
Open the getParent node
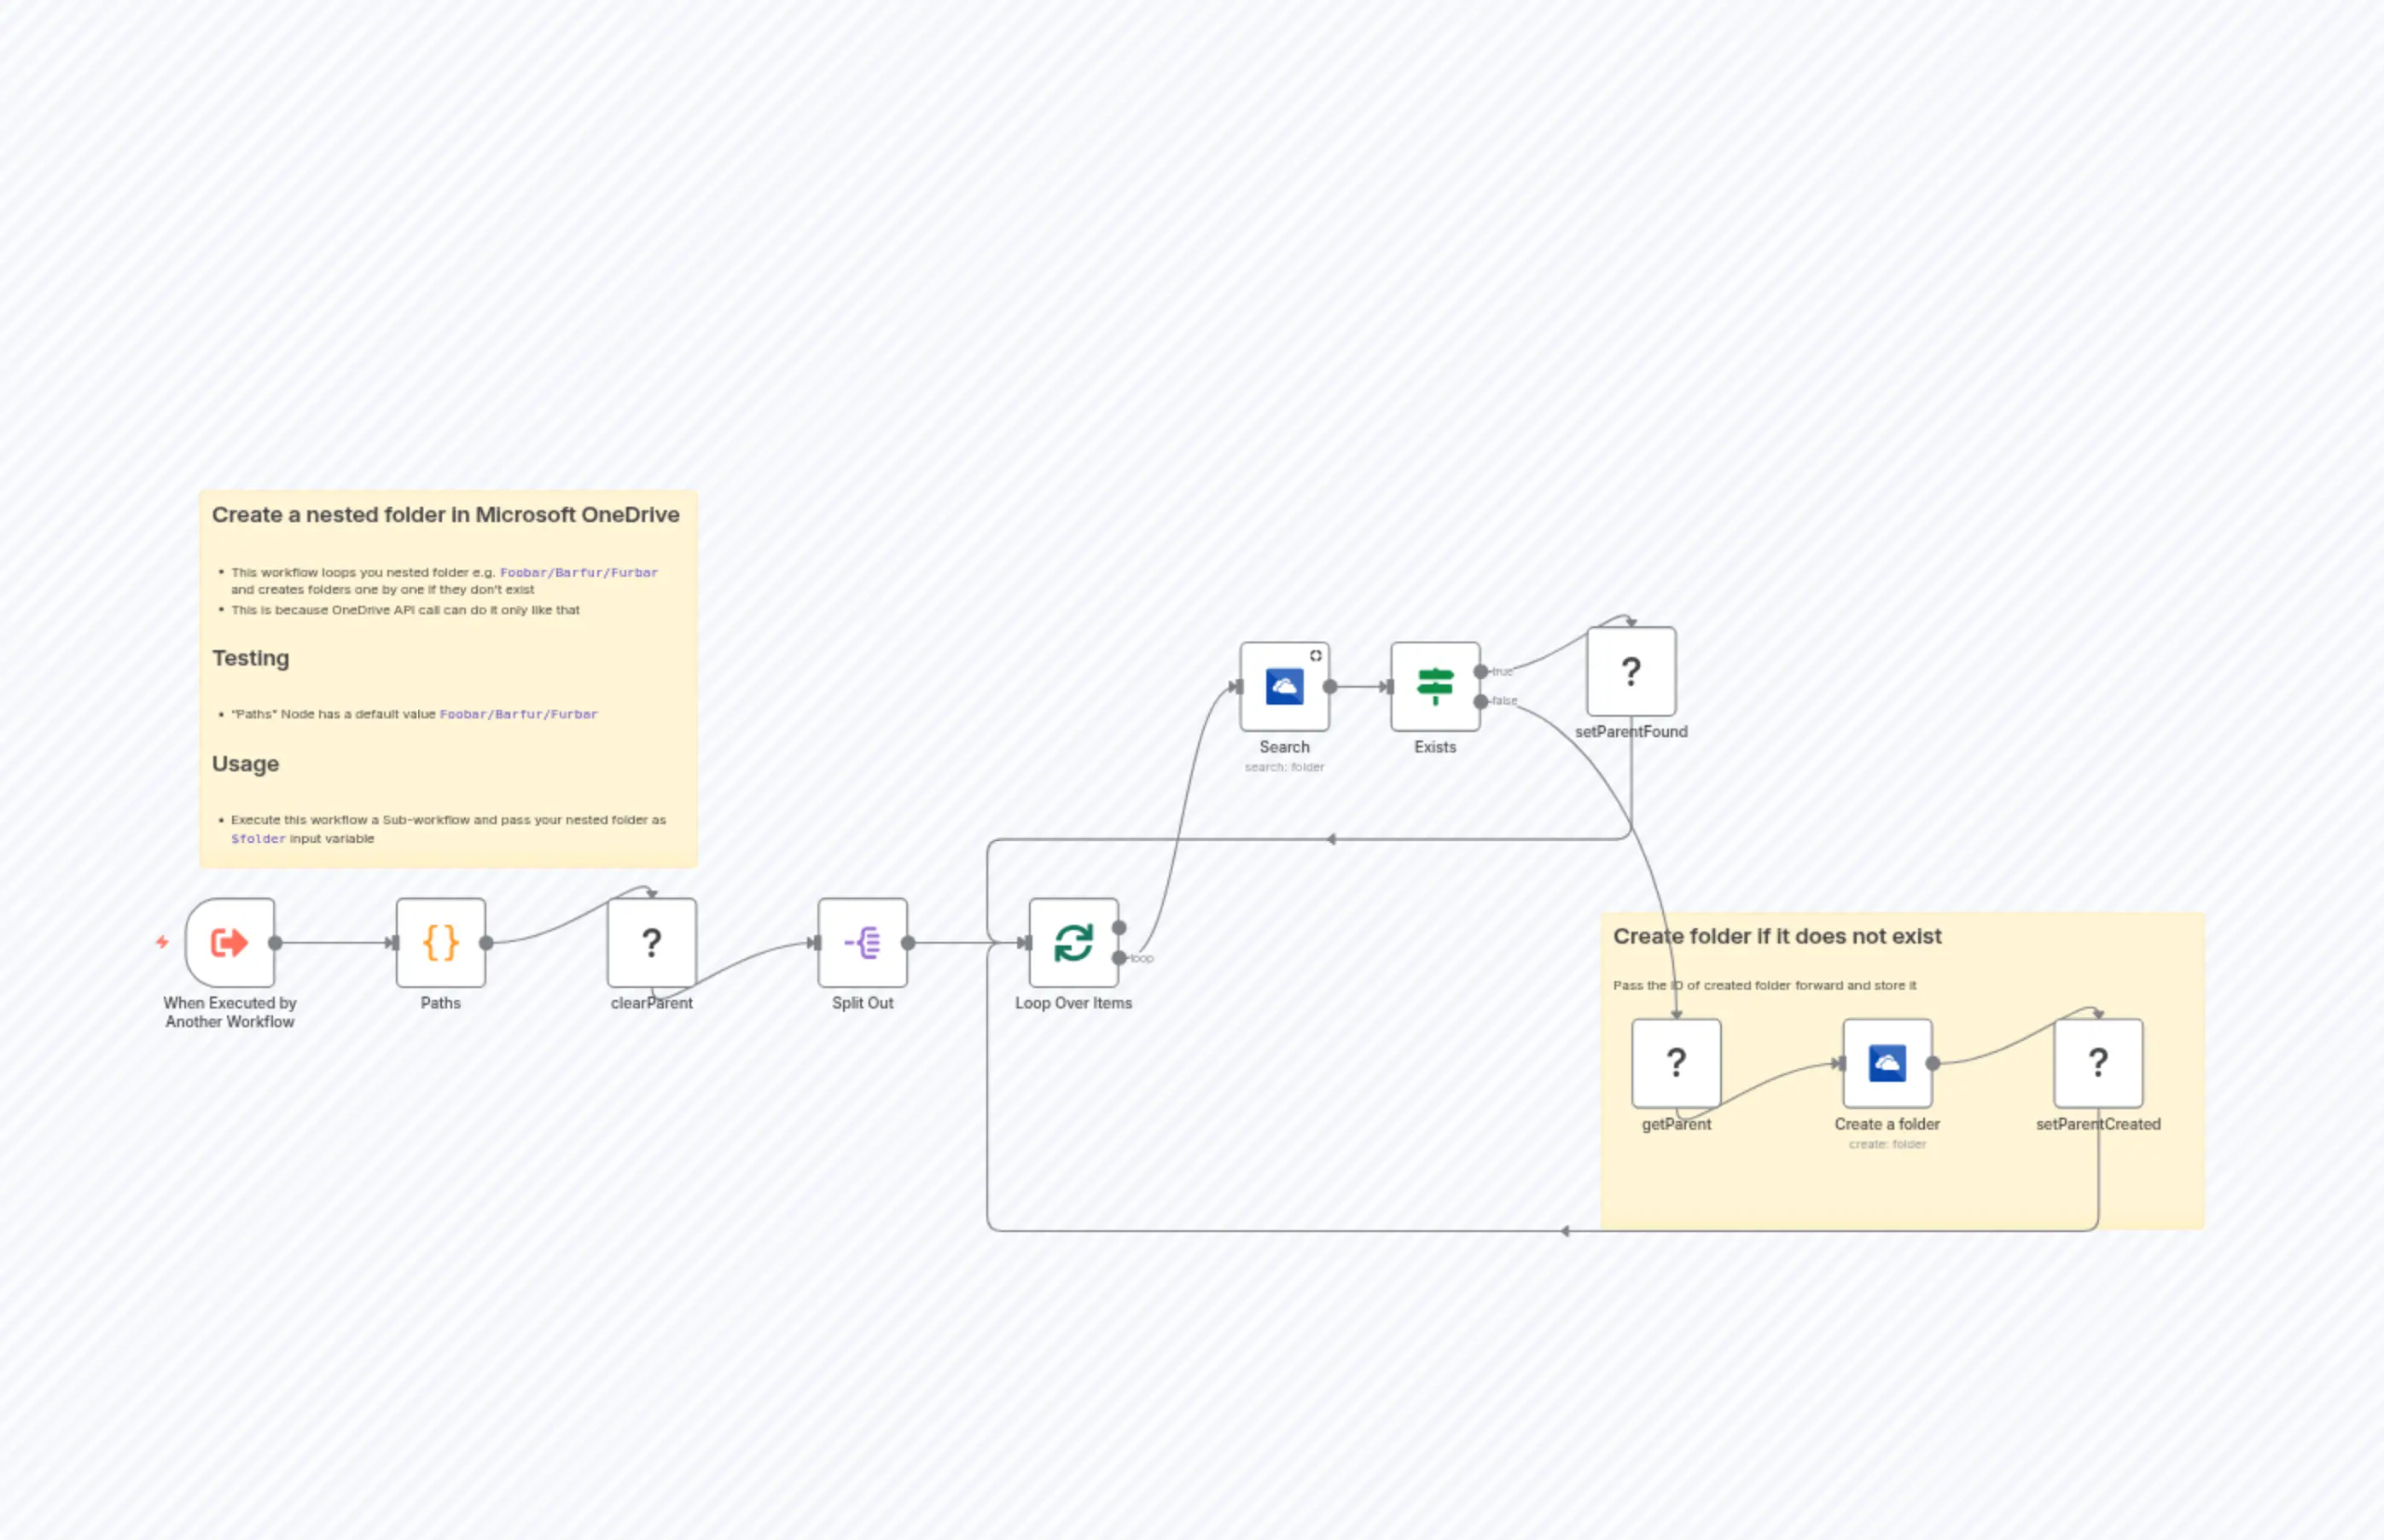click(1675, 1064)
